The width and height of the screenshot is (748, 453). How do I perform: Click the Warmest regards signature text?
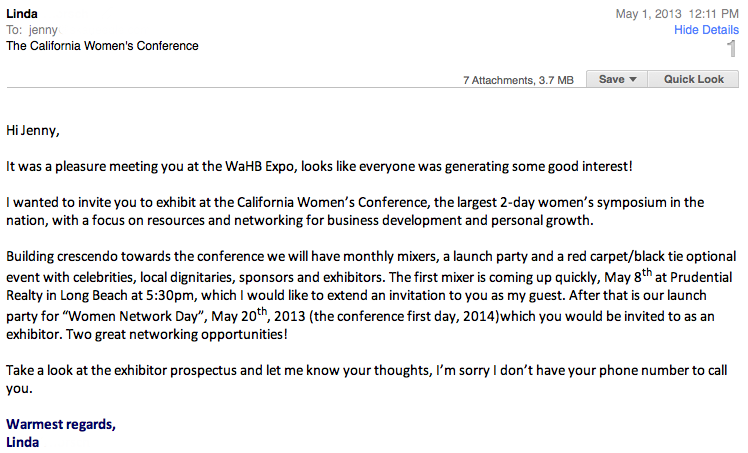pos(60,424)
